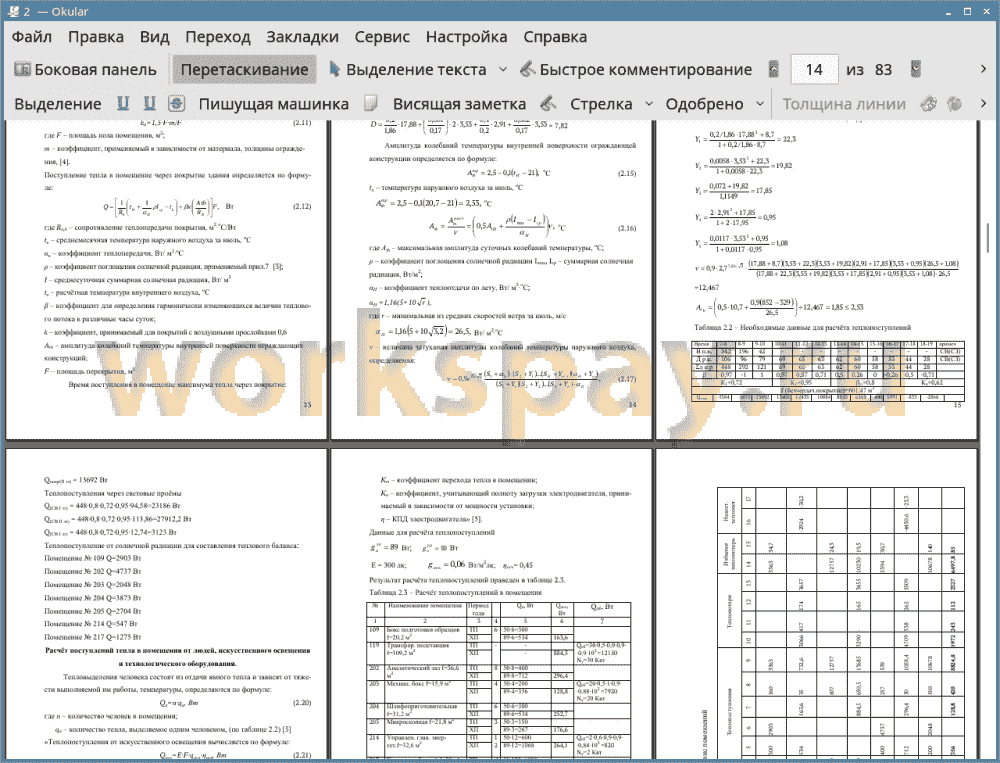The height and width of the screenshot is (763, 1000).
Task: Open the Переход menu
Action: click(x=217, y=37)
